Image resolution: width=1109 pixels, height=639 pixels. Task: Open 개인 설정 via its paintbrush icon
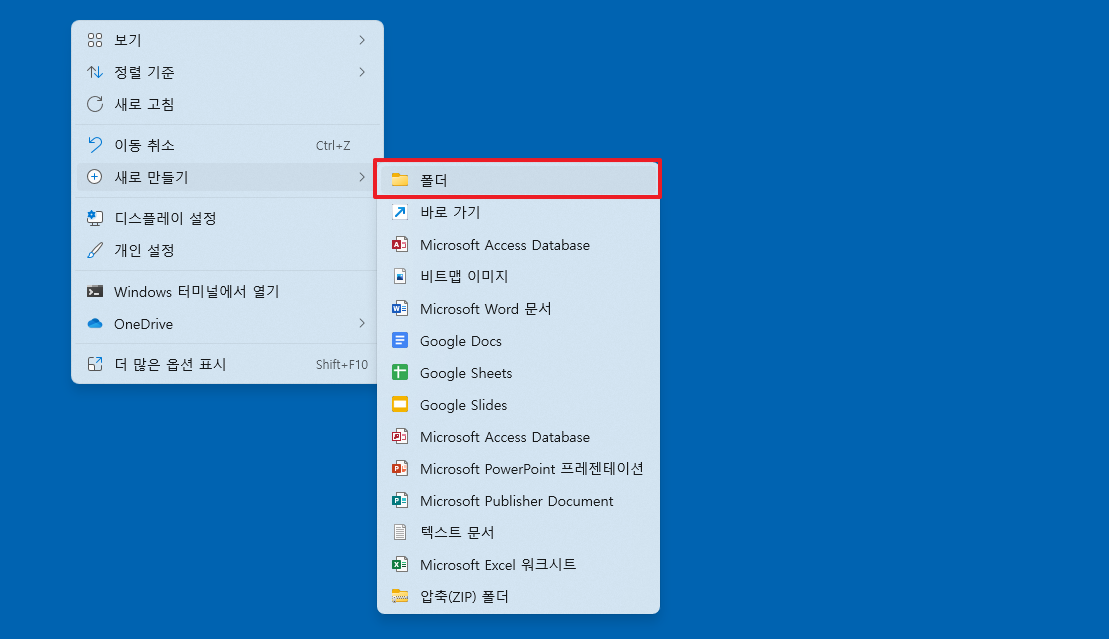[95, 251]
